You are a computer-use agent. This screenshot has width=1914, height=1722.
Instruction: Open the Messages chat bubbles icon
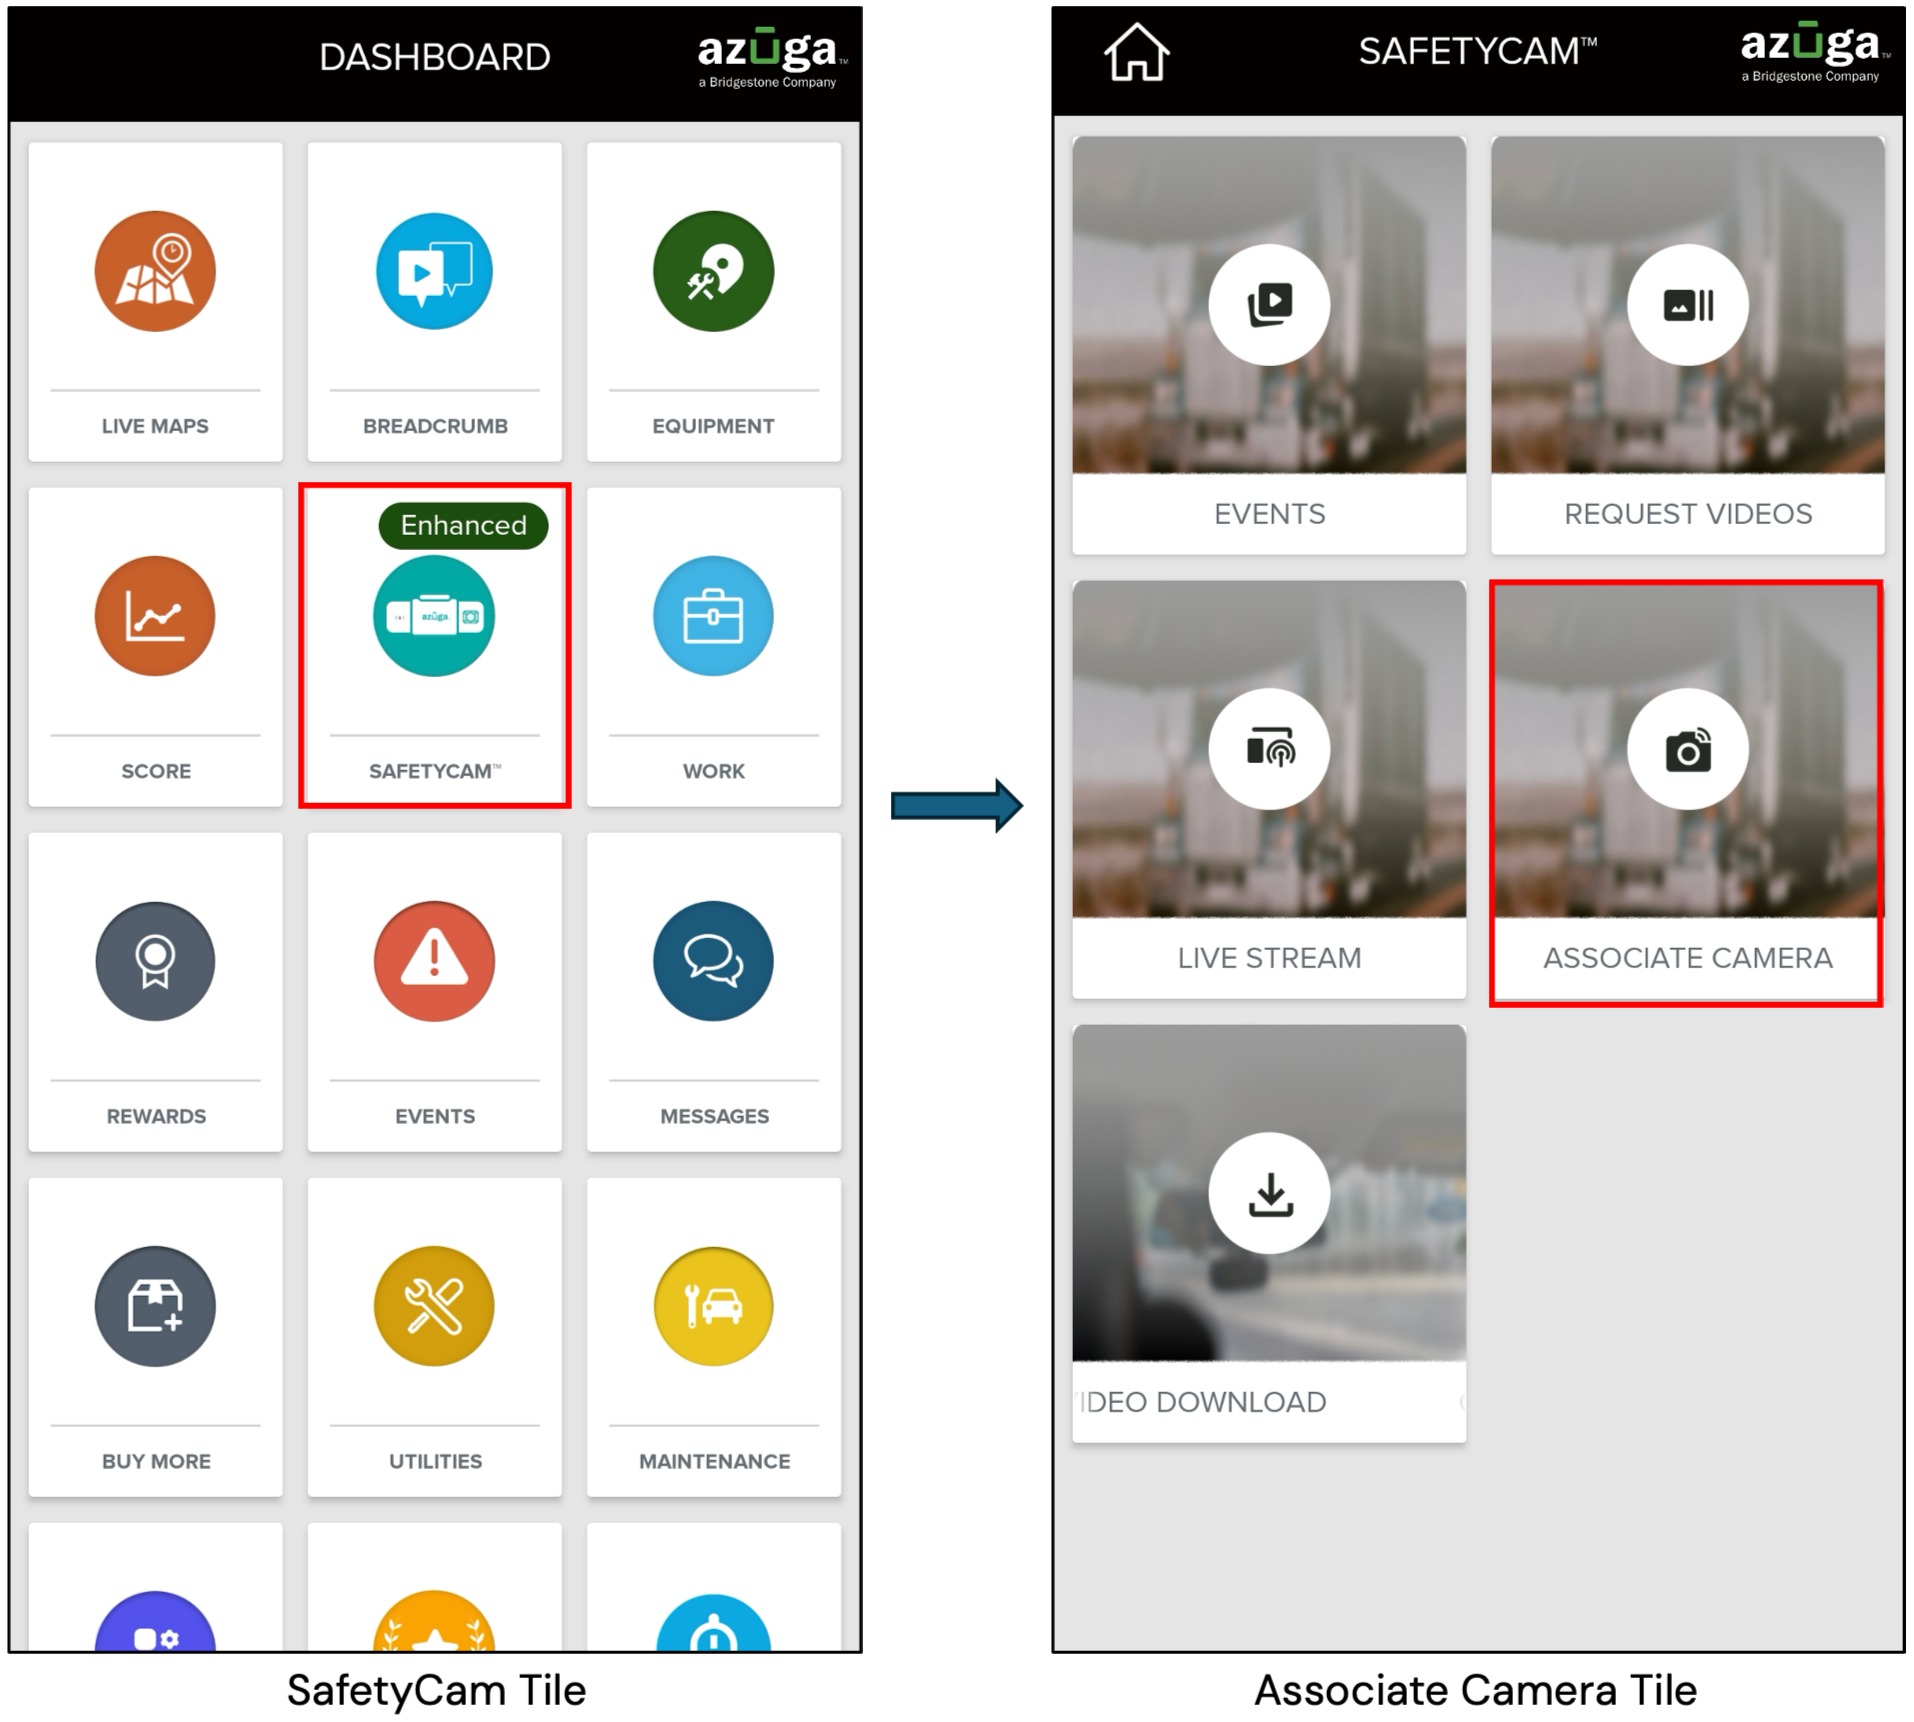(713, 961)
